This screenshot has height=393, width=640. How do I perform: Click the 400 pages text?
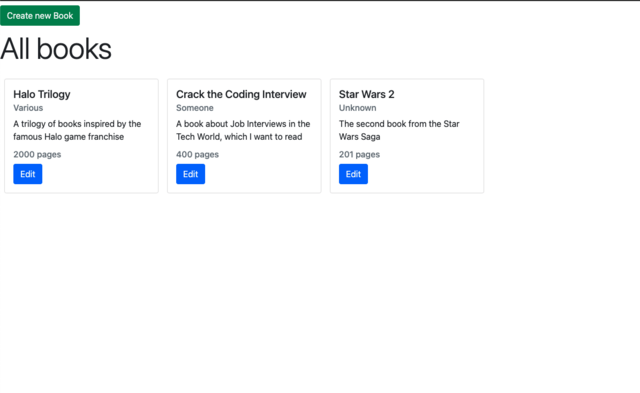click(x=198, y=154)
